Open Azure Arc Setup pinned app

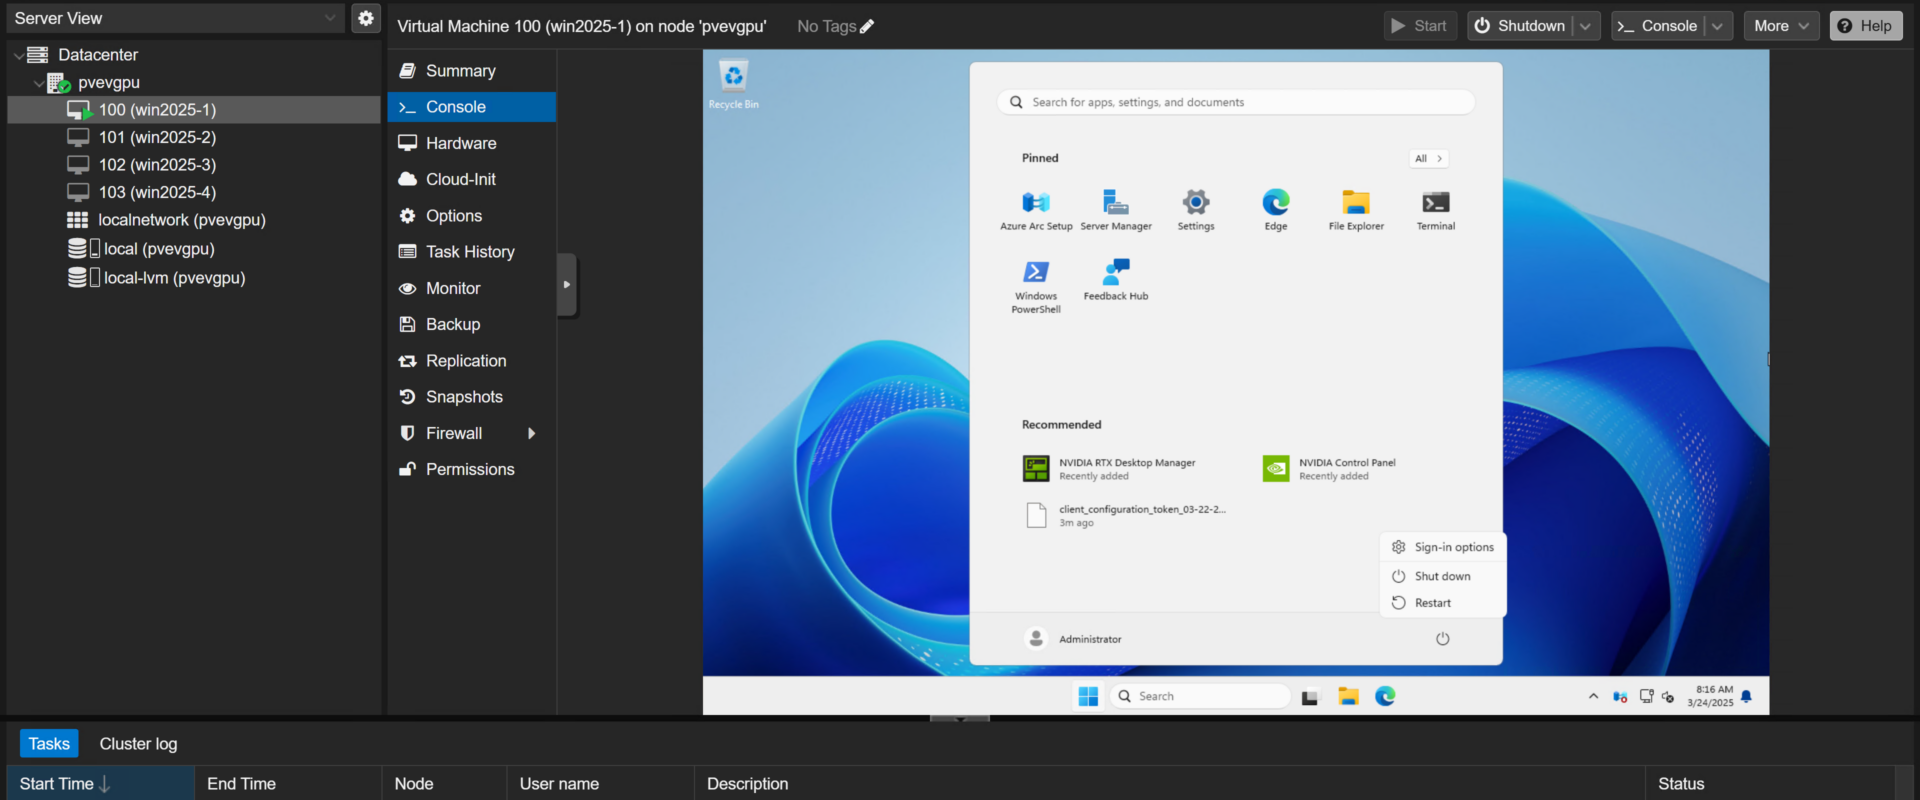point(1036,210)
